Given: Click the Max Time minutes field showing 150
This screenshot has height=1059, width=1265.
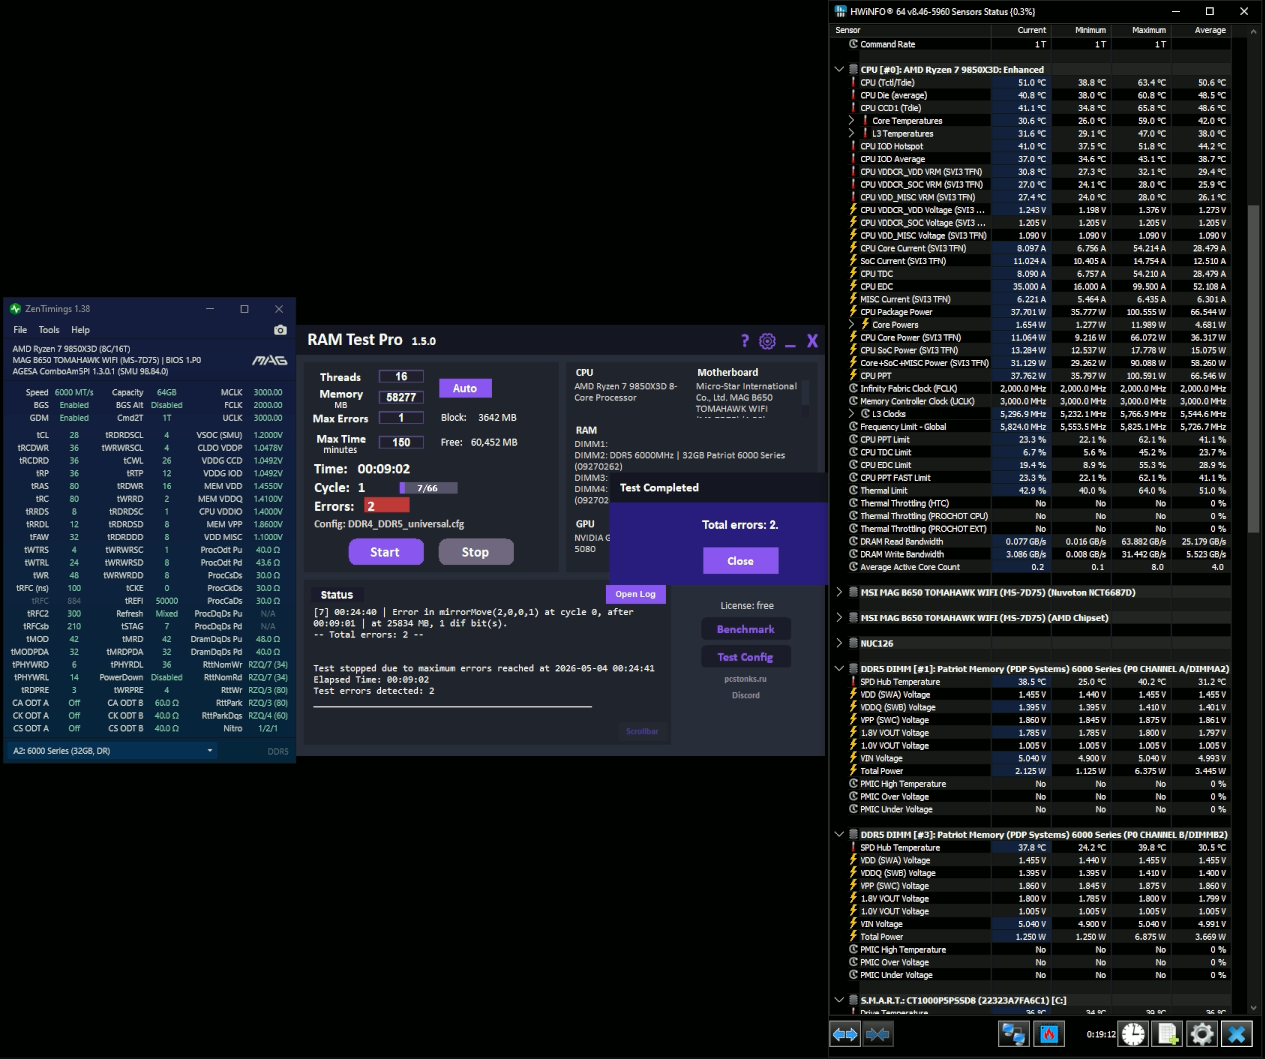Looking at the screenshot, I should point(401,442).
